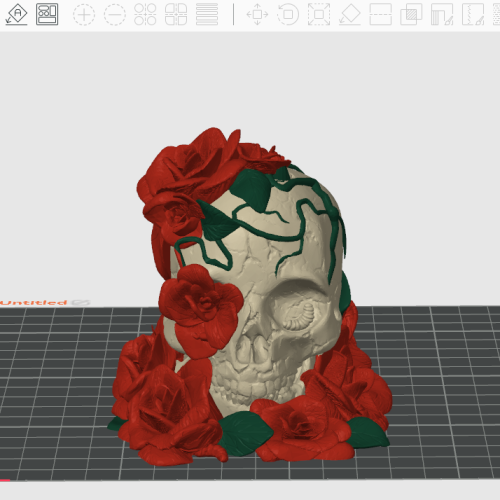The image size is (500, 500).
Task: Select the Split to Parts tool
Action: pyautogui.click(x=176, y=14)
